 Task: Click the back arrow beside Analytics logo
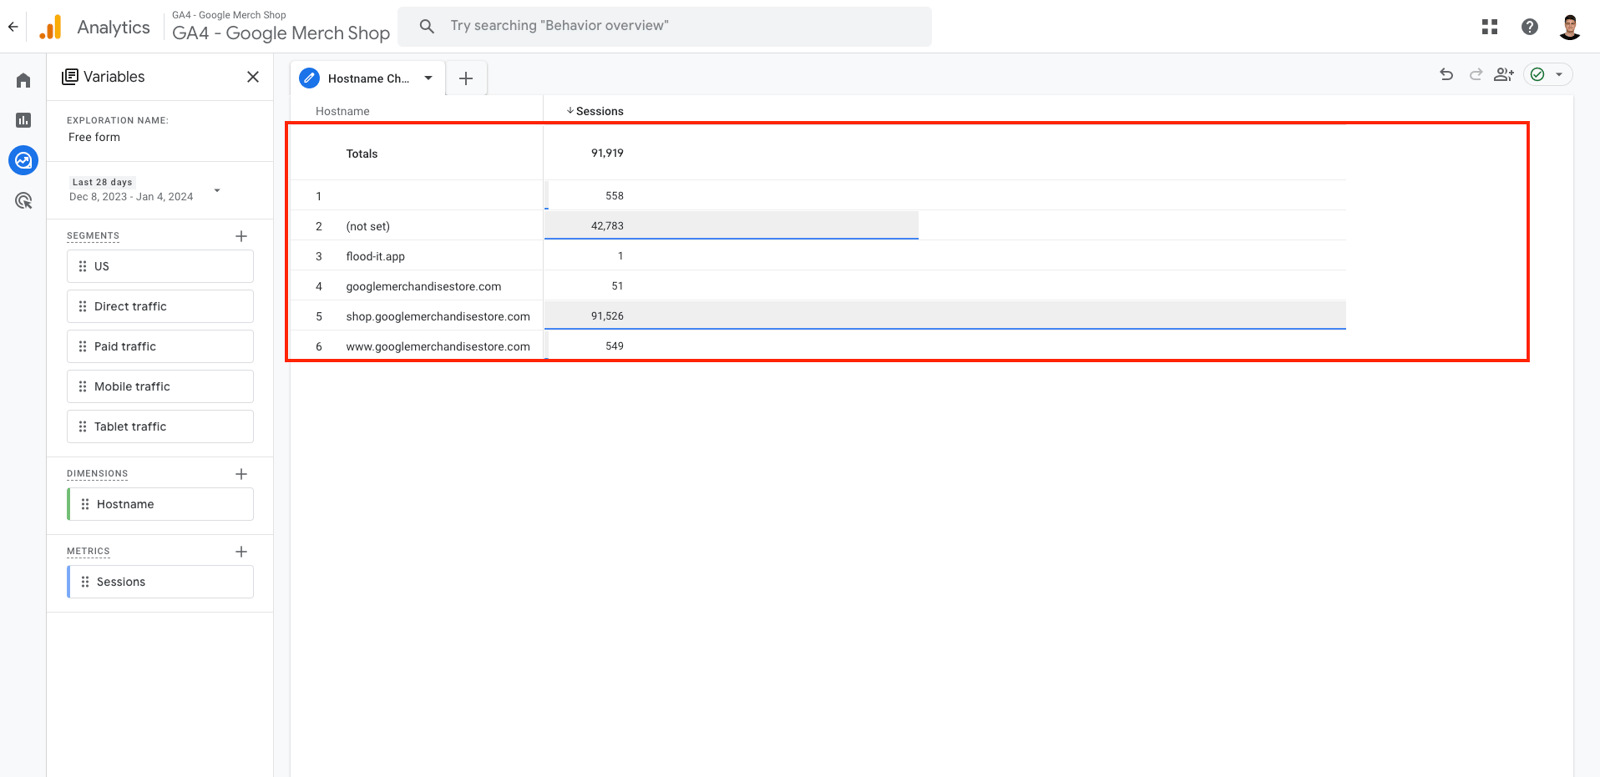[13, 27]
